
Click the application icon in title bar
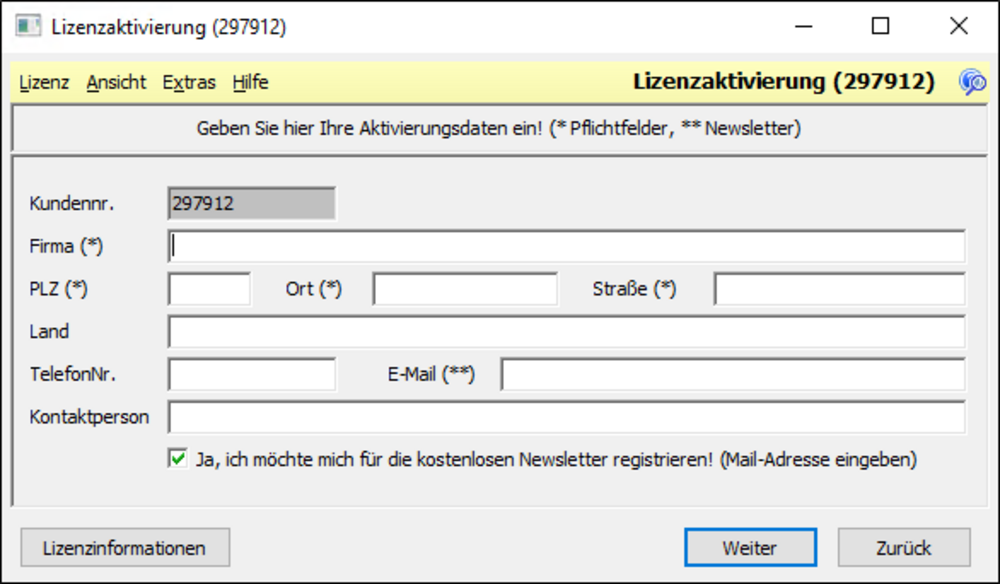click(x=28, y=27)
